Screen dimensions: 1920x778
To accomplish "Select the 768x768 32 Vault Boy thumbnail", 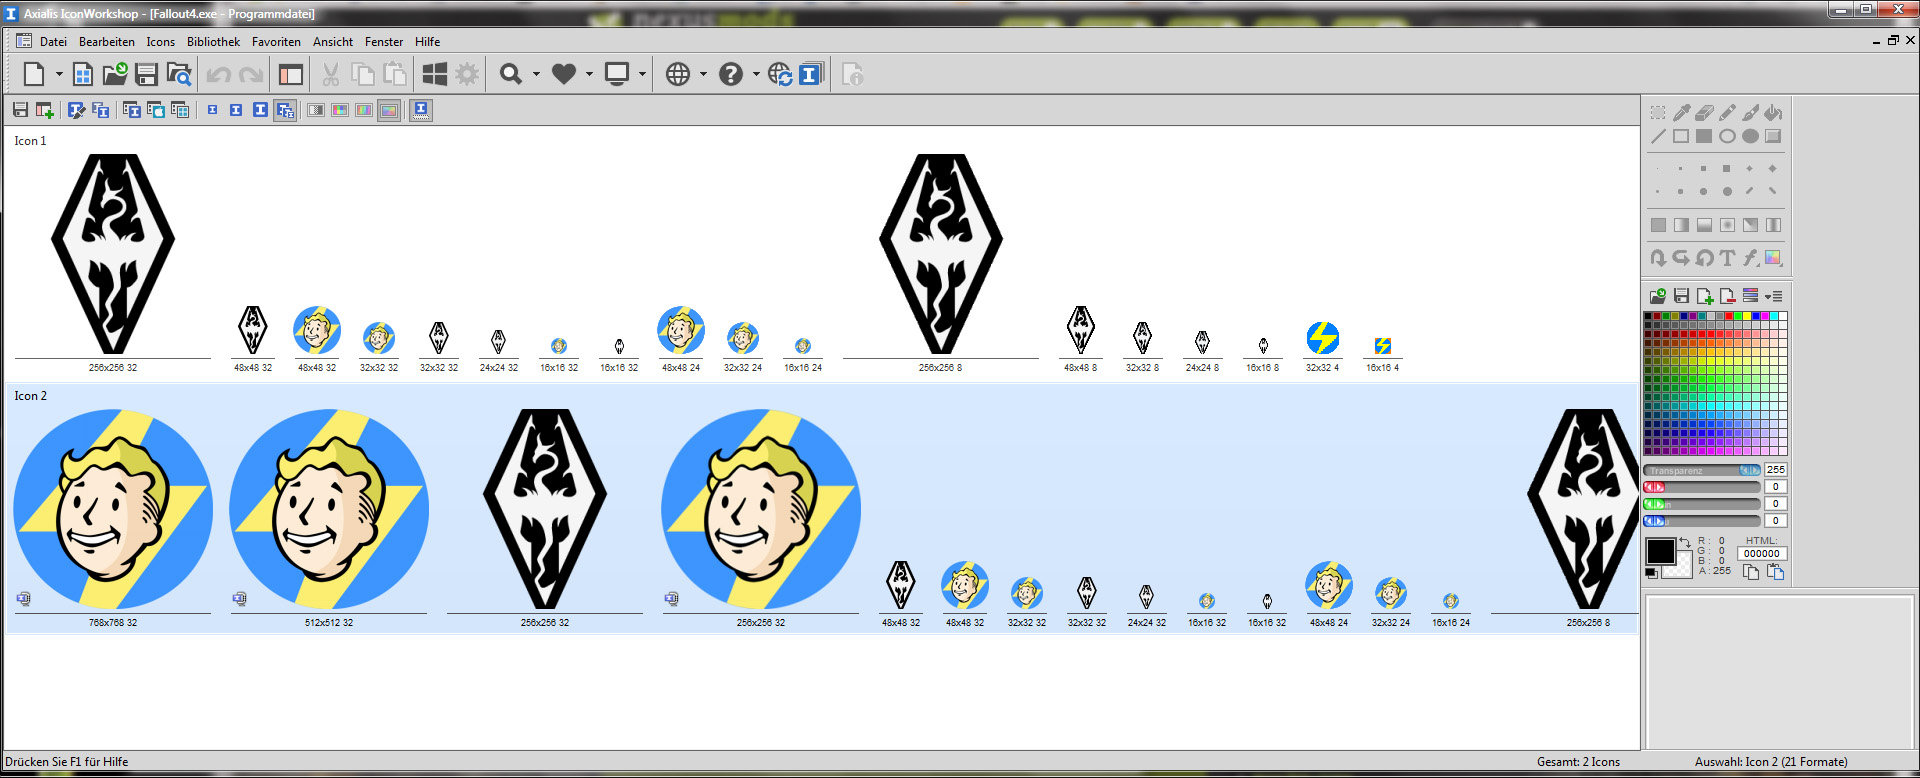I will (113, 509).
